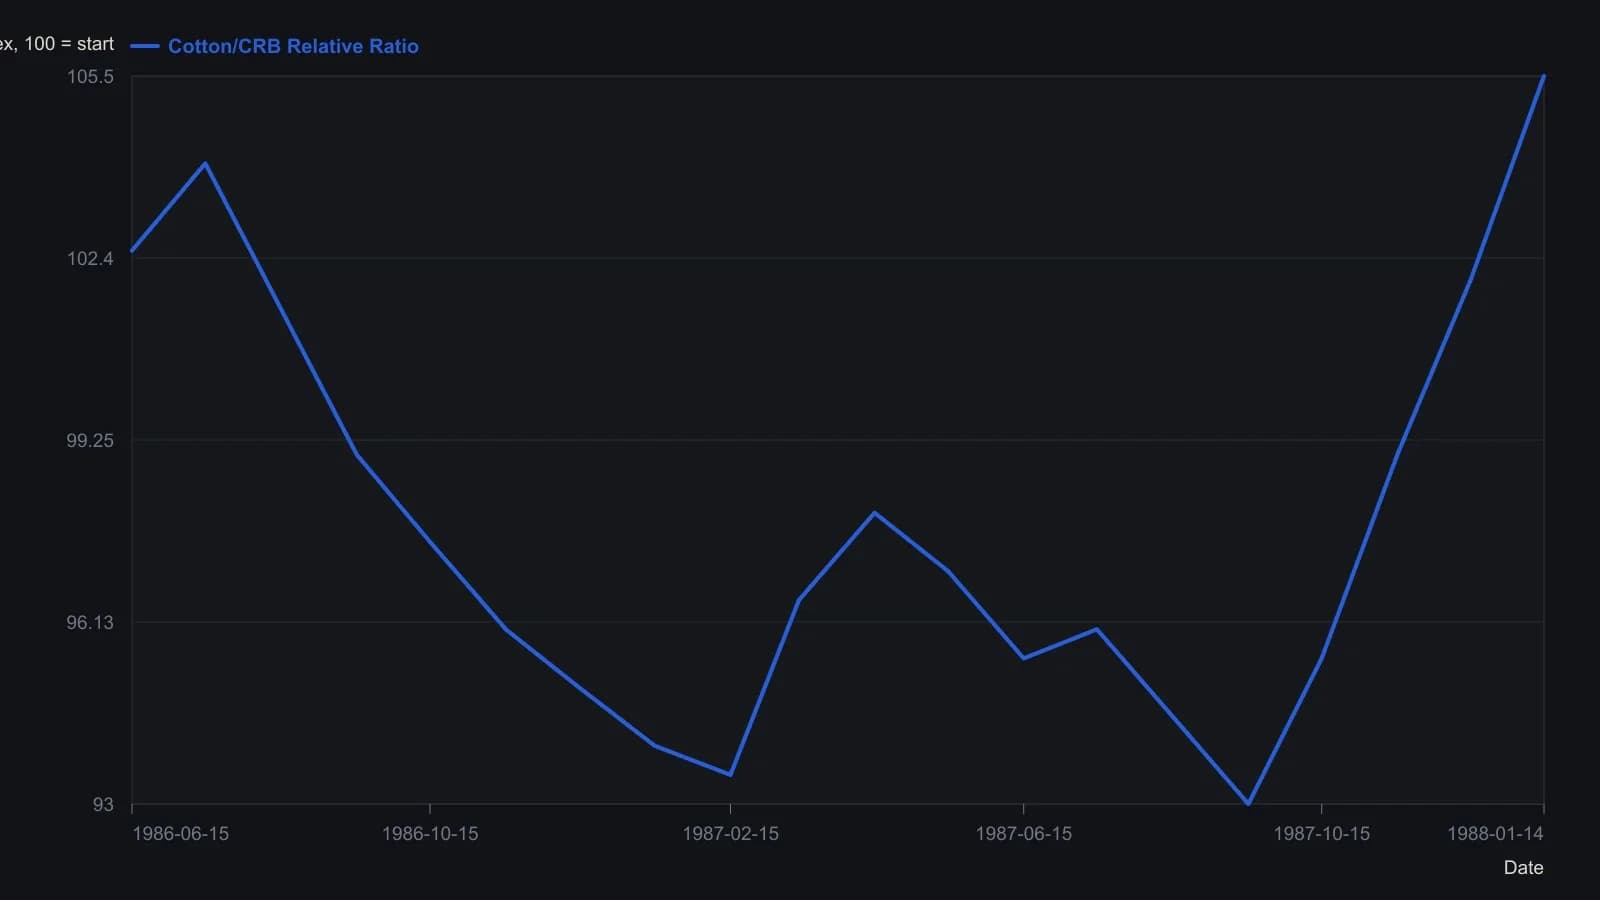
Task: Click the local peak between 1987-02-15 and 1987-06-15
Action: 874,513
